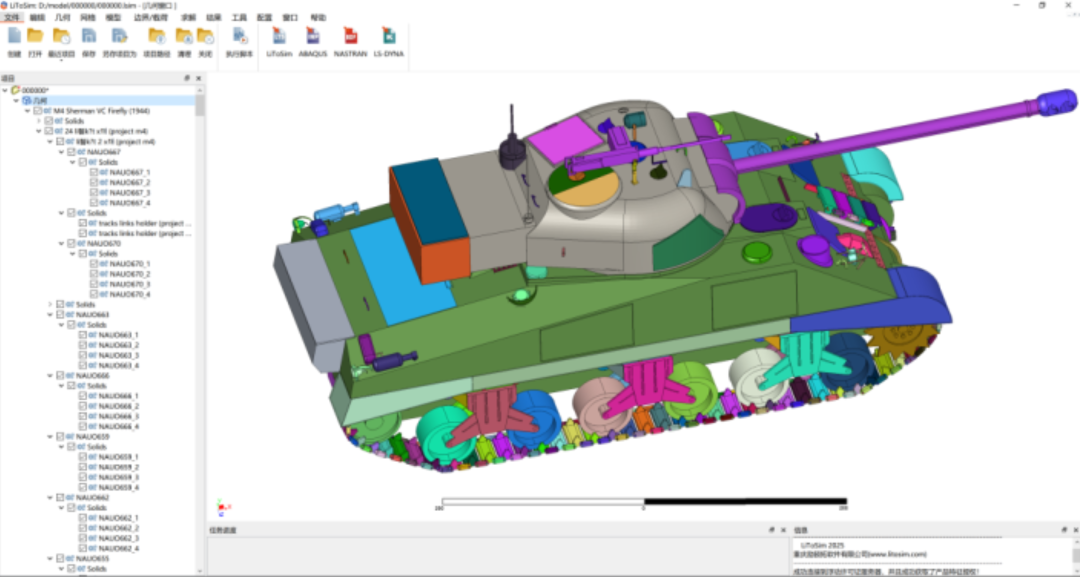Image resolution: width=1080 pixels, height=577 pixels.
Task: Select the NAUO659_4 tree row
Action: 109,487
